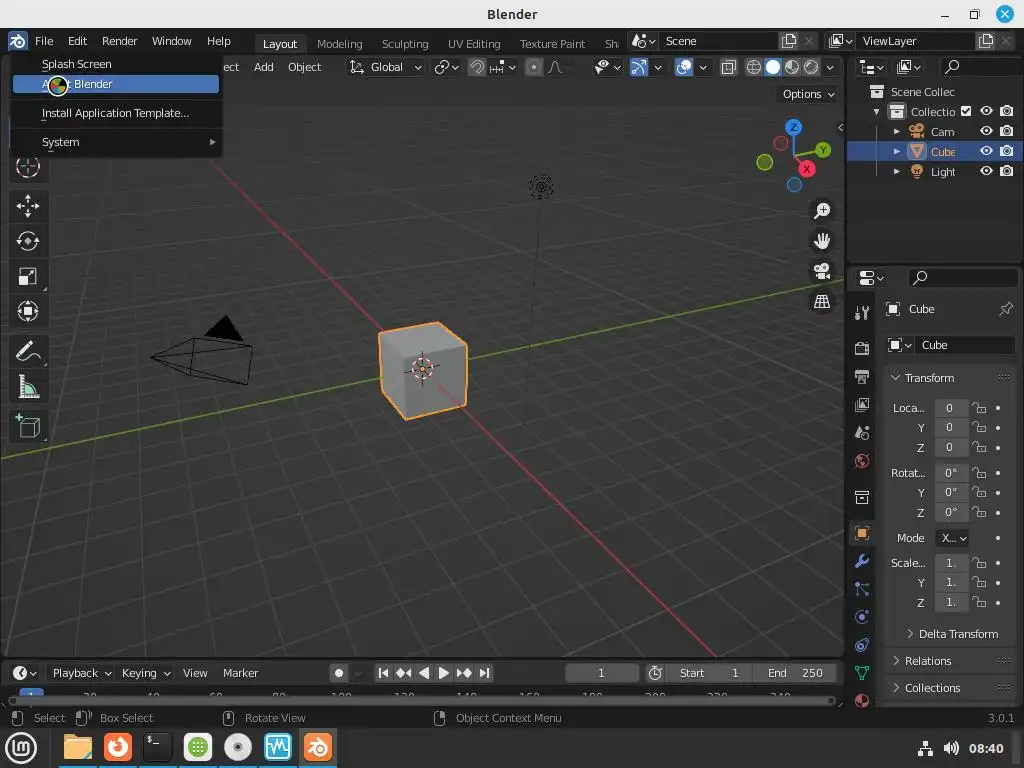Play the animation forward
Viewport: 1024px width, 768px height.
[443, 673]
